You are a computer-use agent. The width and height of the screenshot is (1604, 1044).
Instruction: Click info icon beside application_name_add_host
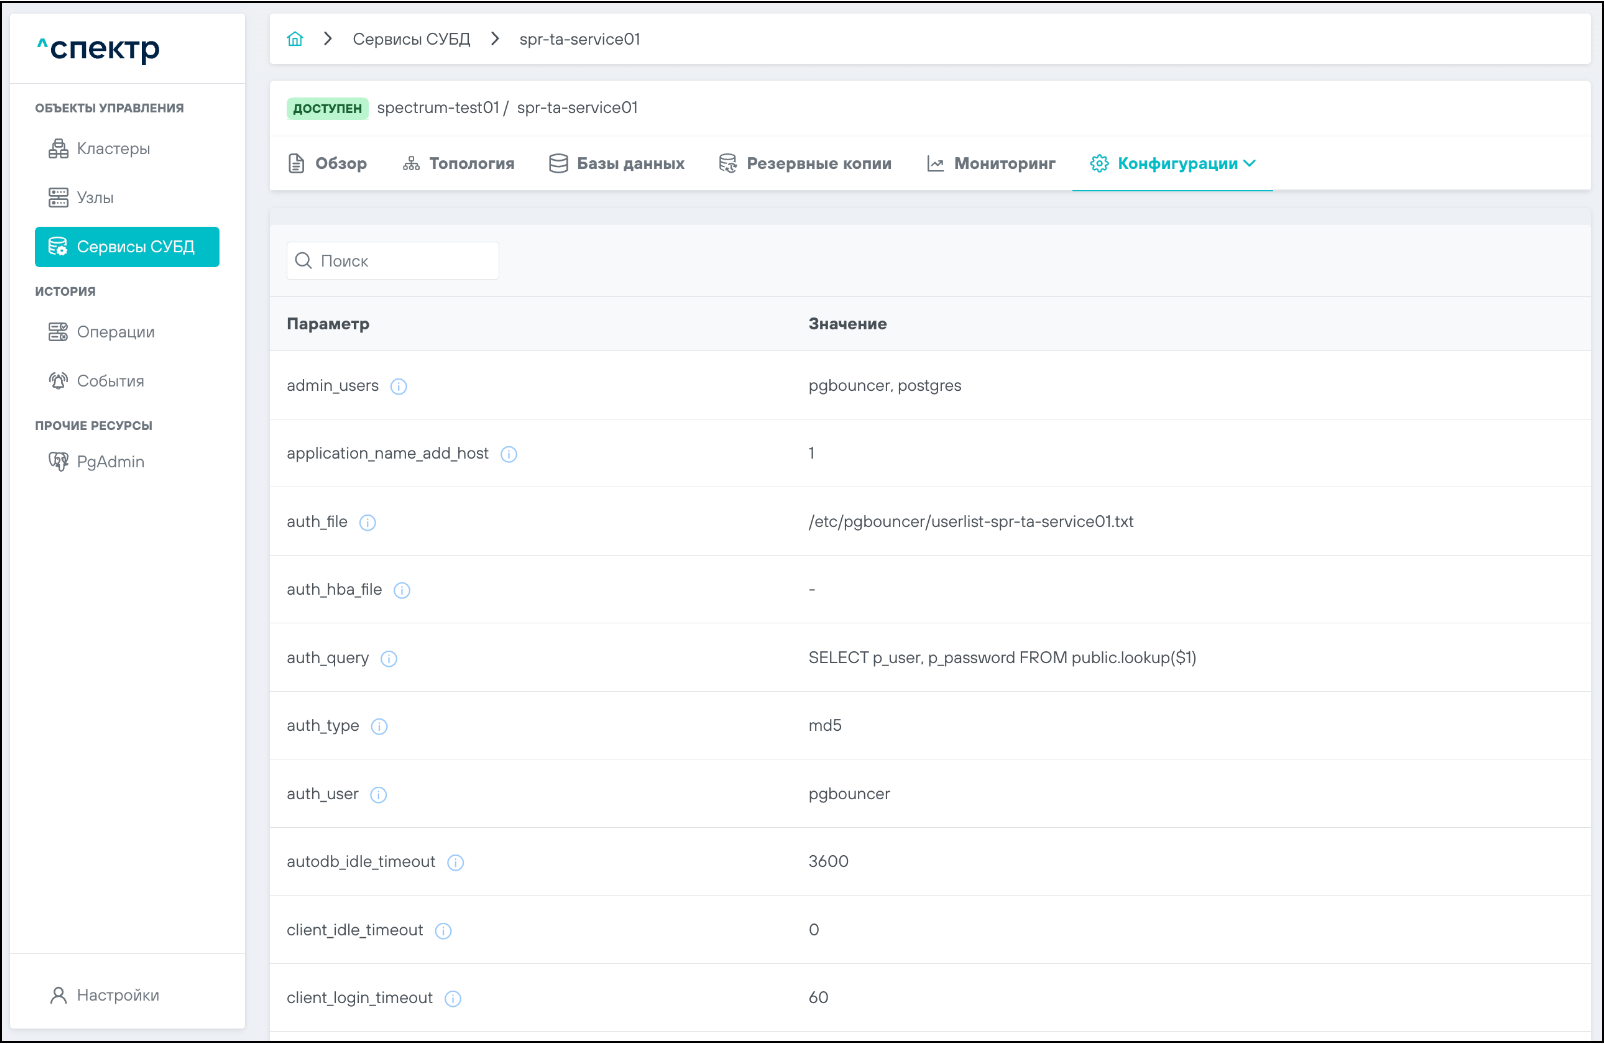coord(509,455)
